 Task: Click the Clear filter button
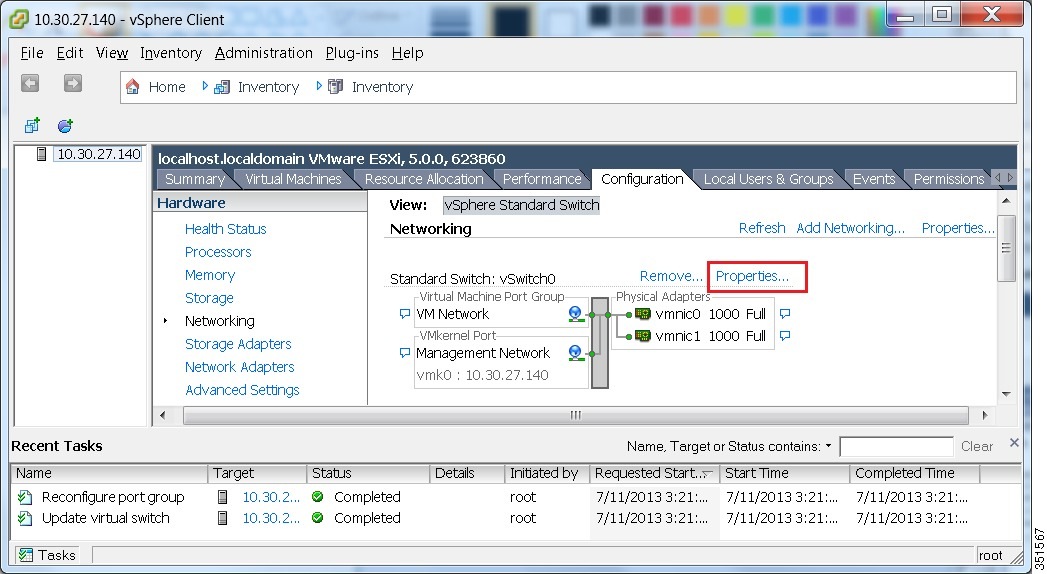977,447
